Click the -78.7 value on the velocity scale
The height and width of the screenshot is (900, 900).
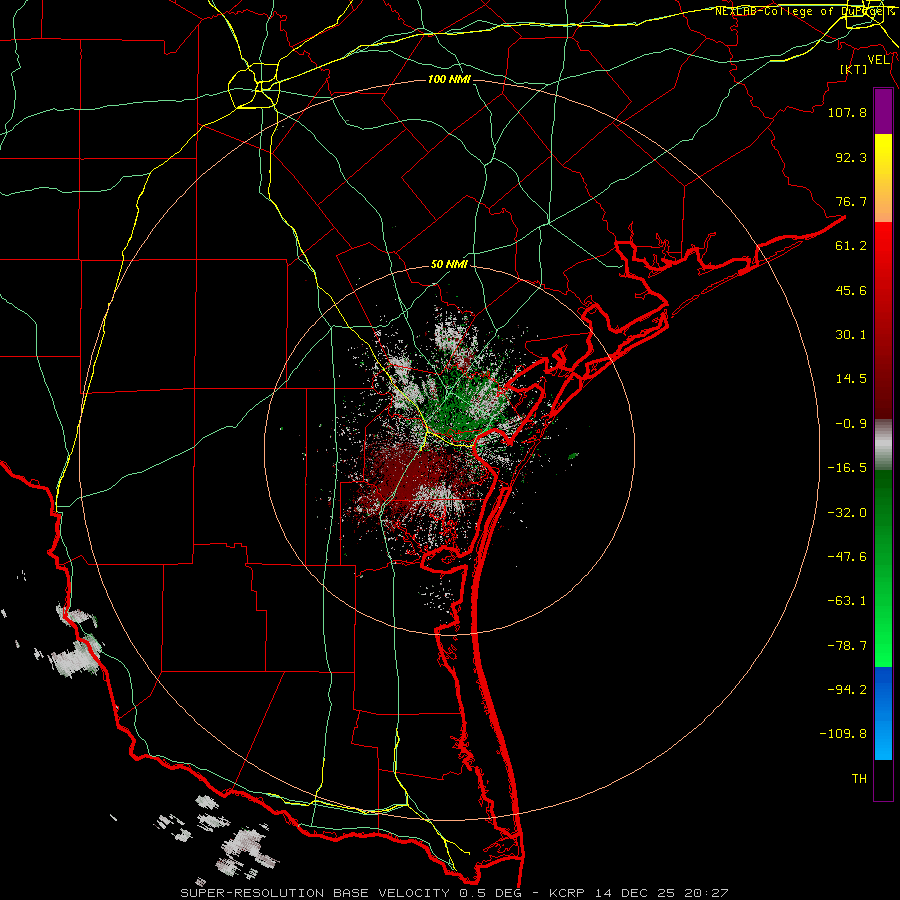847,646
